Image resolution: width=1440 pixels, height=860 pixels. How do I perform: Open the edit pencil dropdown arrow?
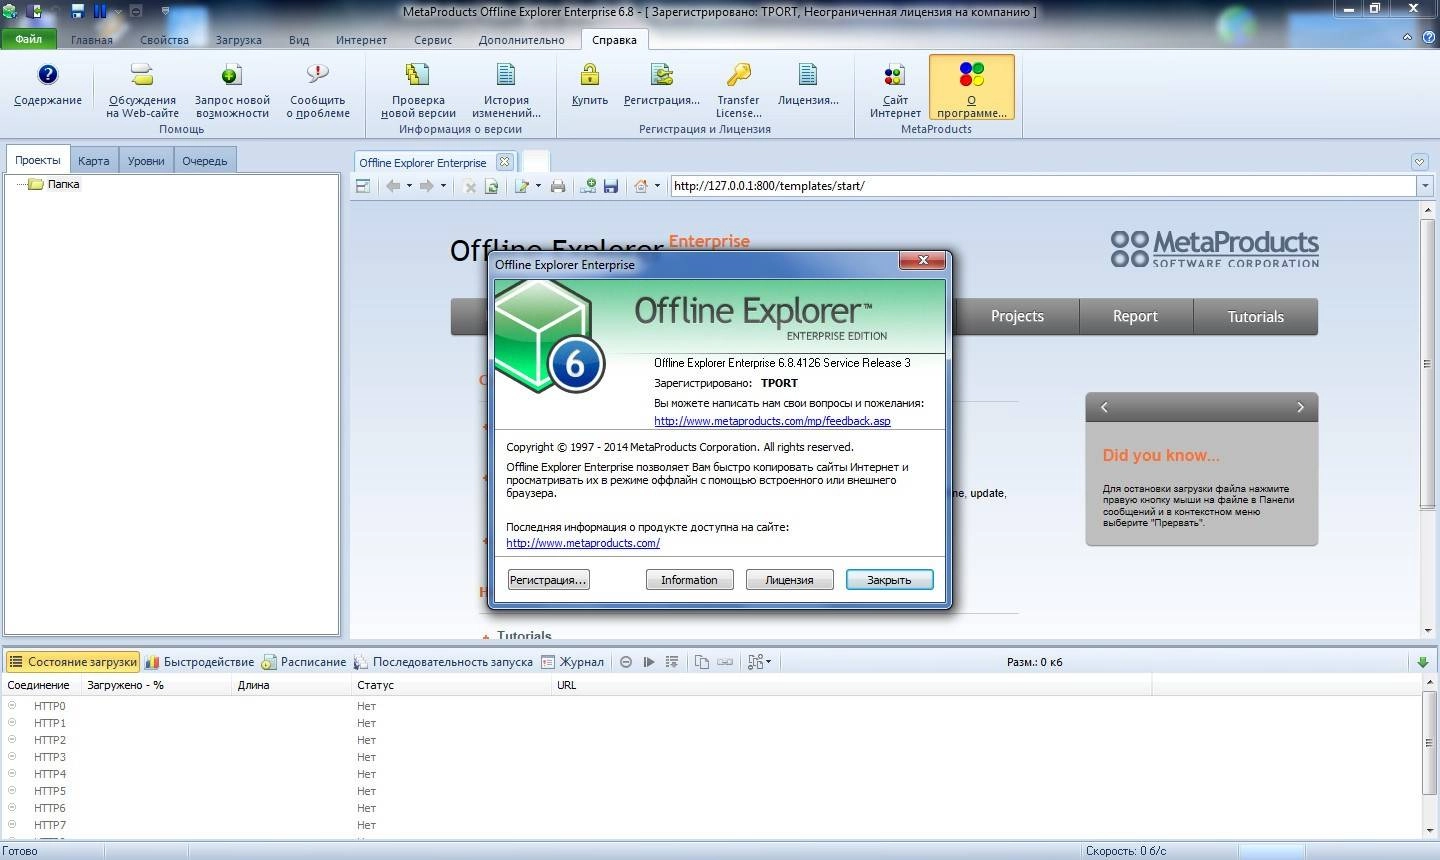tap(538, 186)
